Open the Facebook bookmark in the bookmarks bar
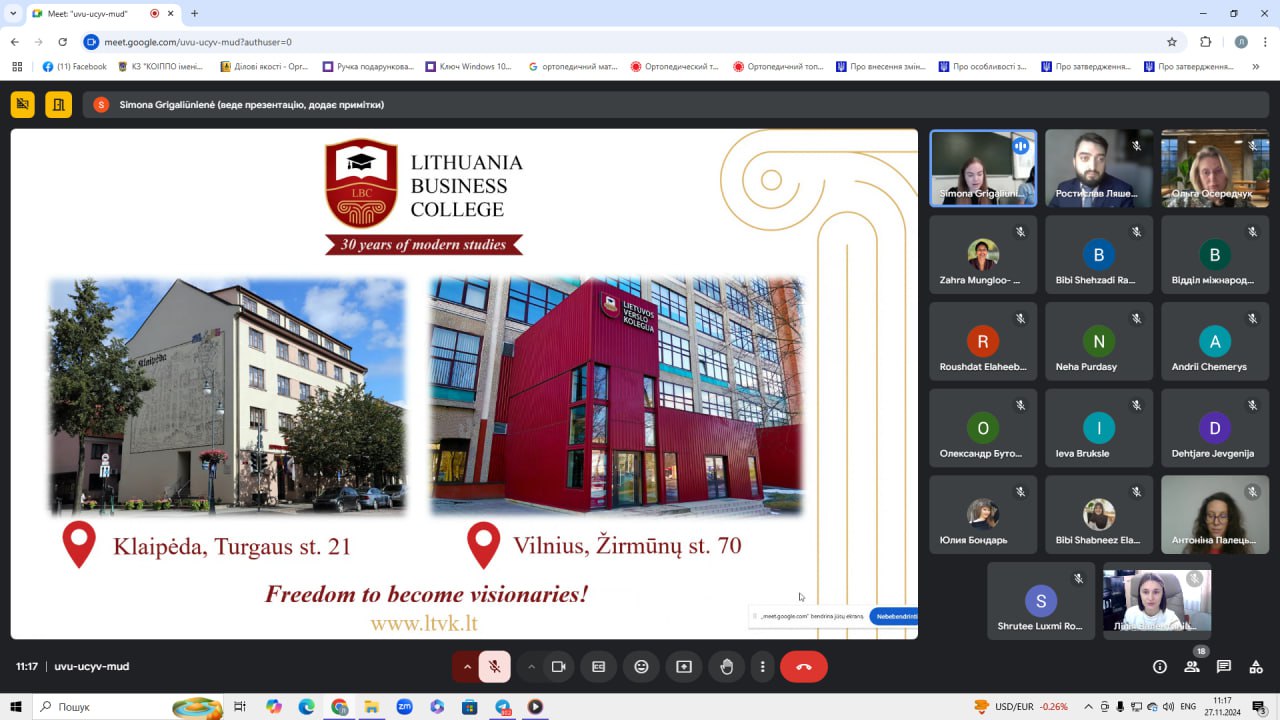 pyautogui.click(x=75, y=67)
